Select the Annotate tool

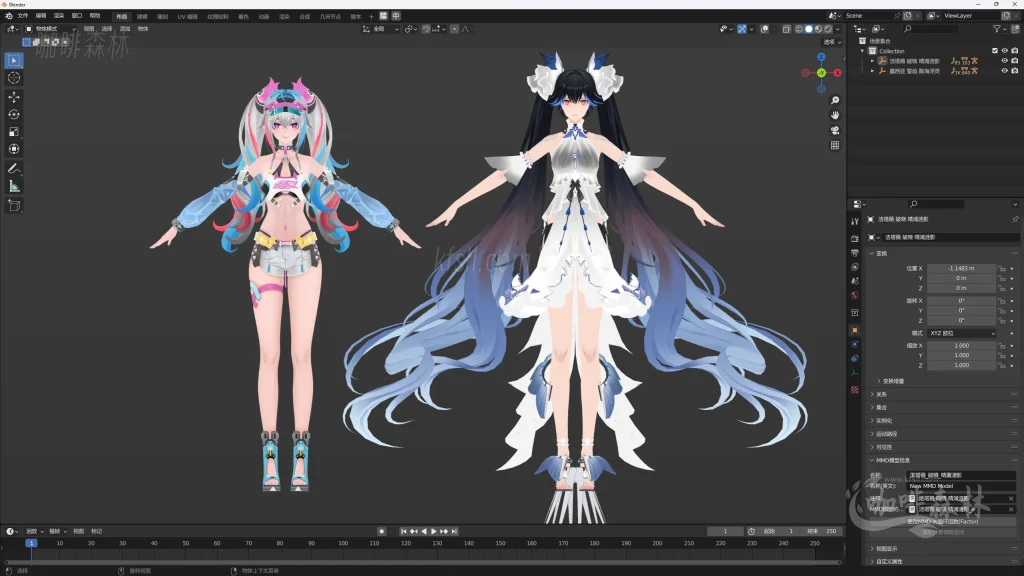click(14, 168)
